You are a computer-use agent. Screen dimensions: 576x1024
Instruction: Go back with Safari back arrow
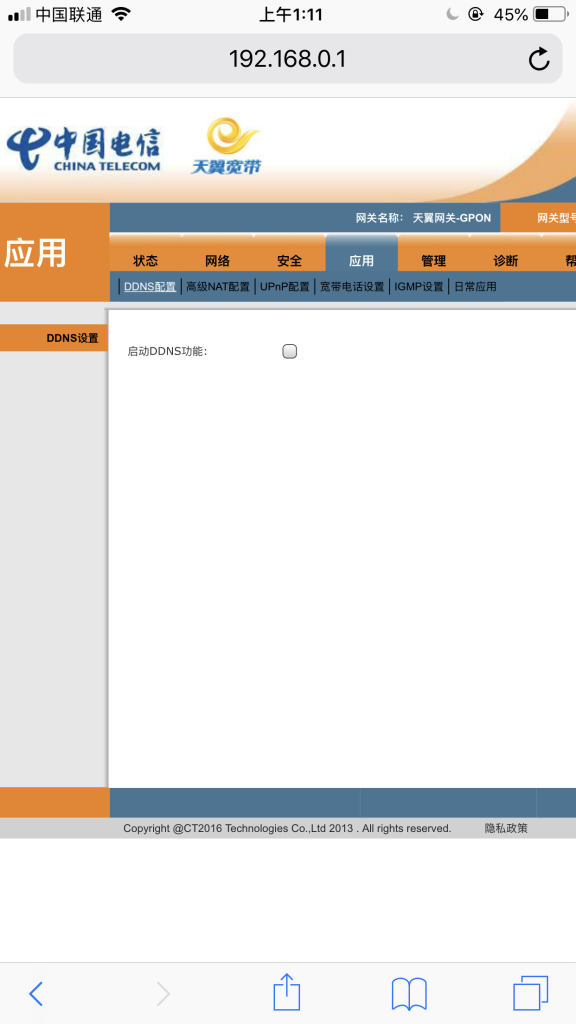click(x=36, y=993)
